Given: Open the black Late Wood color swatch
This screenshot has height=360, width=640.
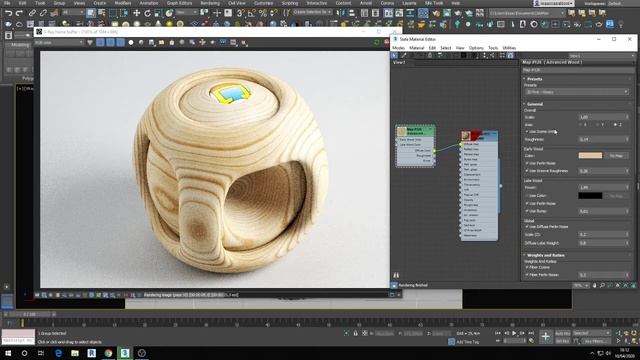Looking at the screenshot, I should 590,196.
